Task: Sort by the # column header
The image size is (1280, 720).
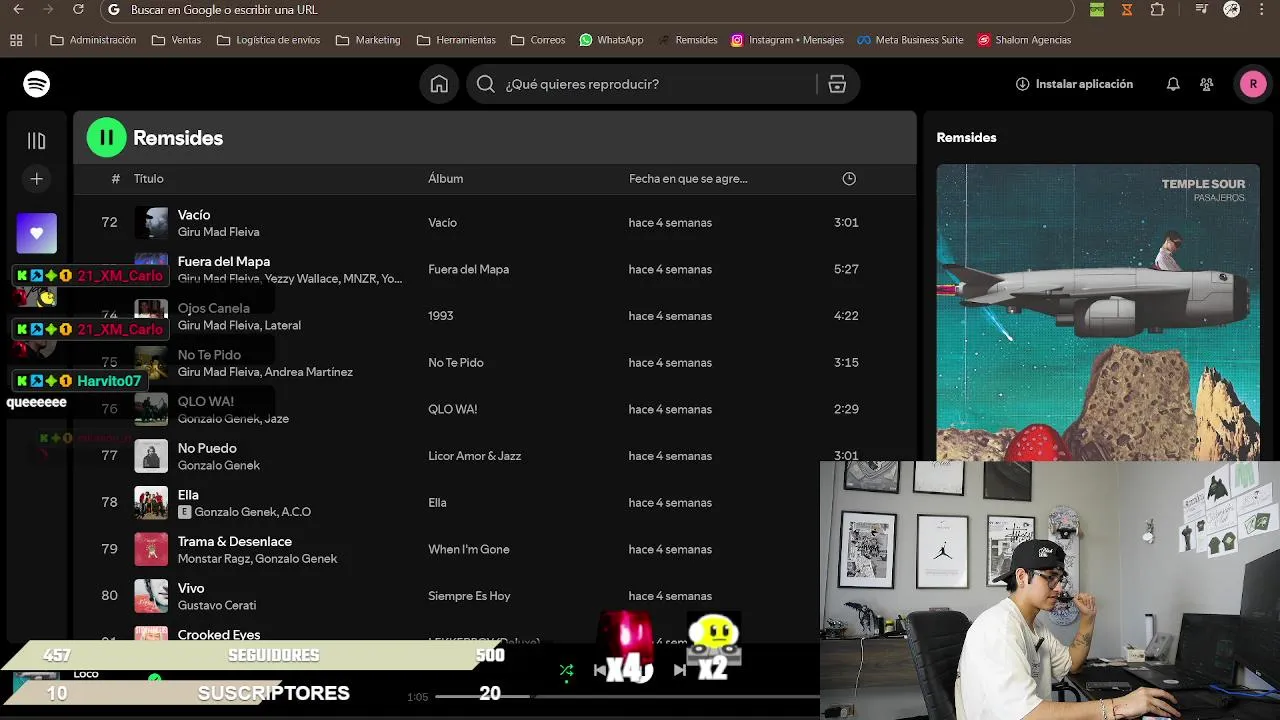Action: tap(115, 178)
